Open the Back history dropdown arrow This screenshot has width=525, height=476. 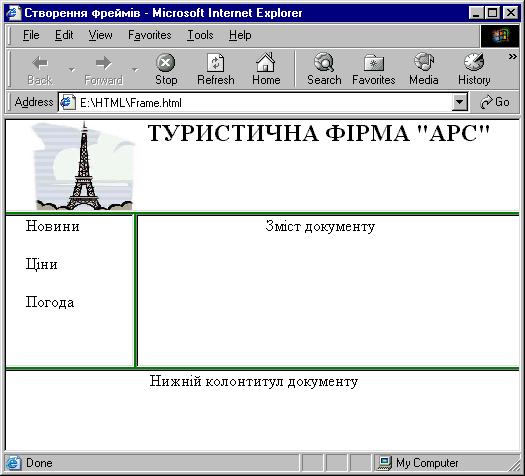pyautogui.click(x=71, y=69)
